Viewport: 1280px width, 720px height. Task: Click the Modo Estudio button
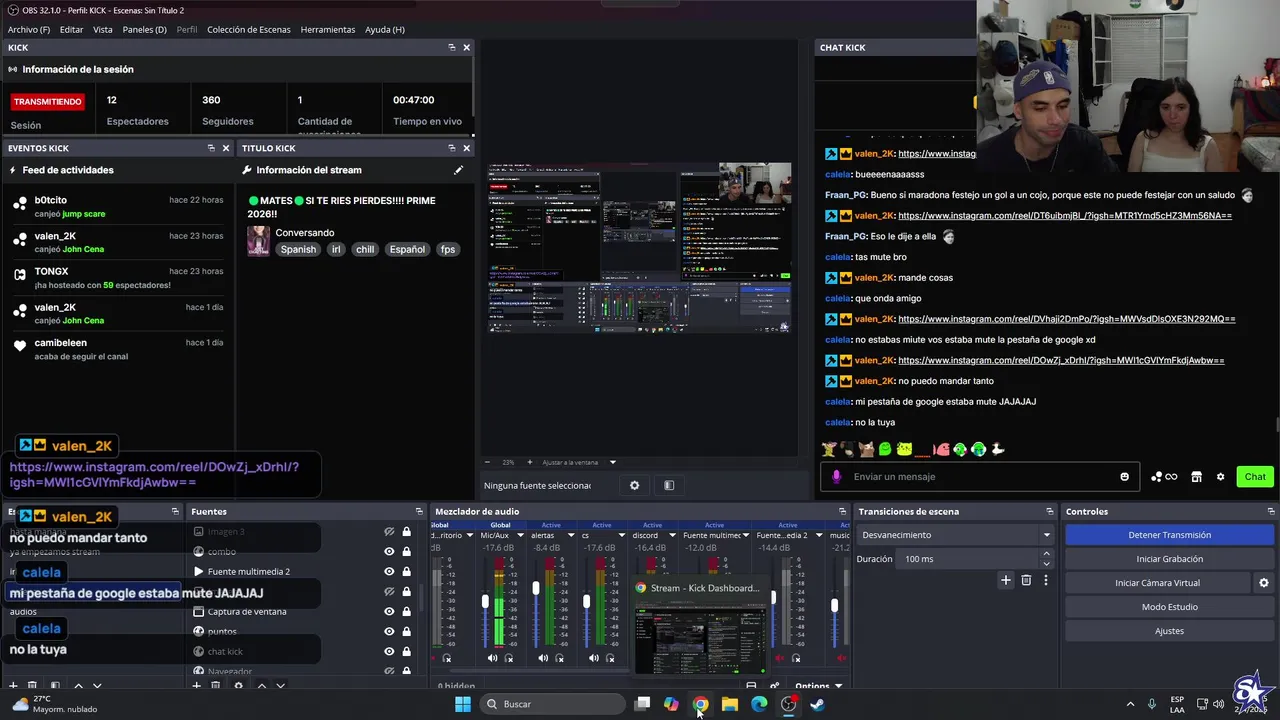(x=1169, y=607)
